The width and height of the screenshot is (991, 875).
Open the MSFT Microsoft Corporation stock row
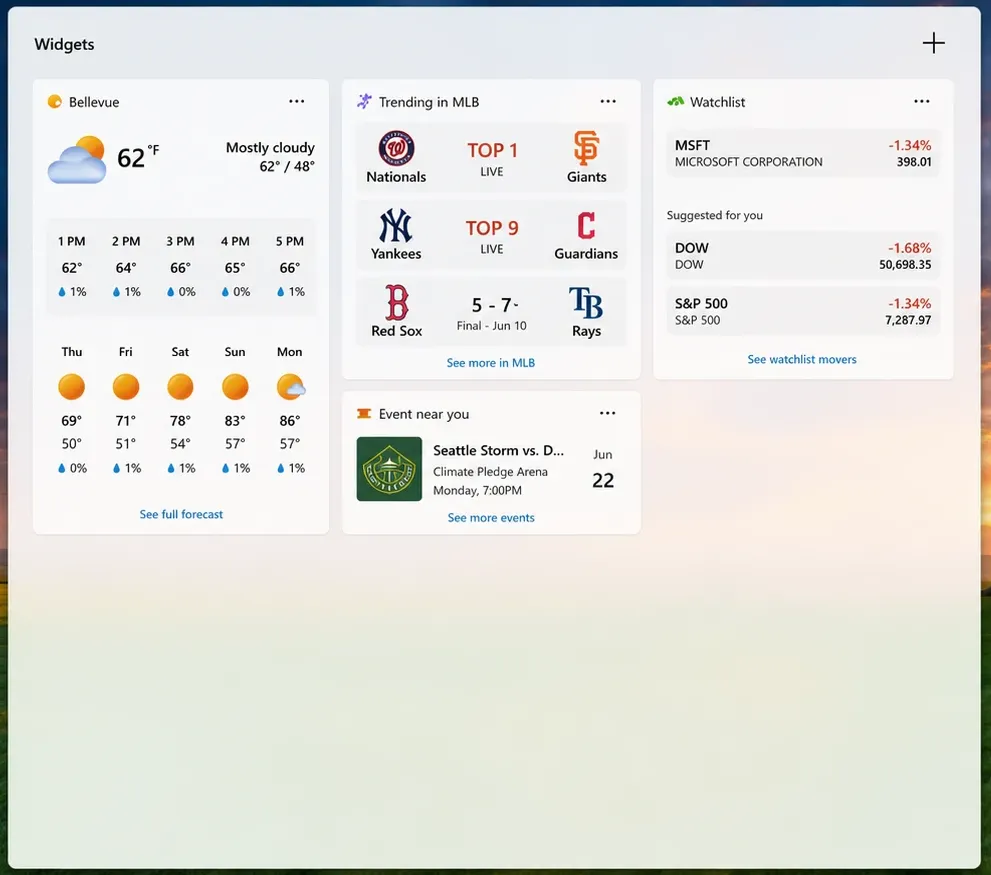[803, 153]
